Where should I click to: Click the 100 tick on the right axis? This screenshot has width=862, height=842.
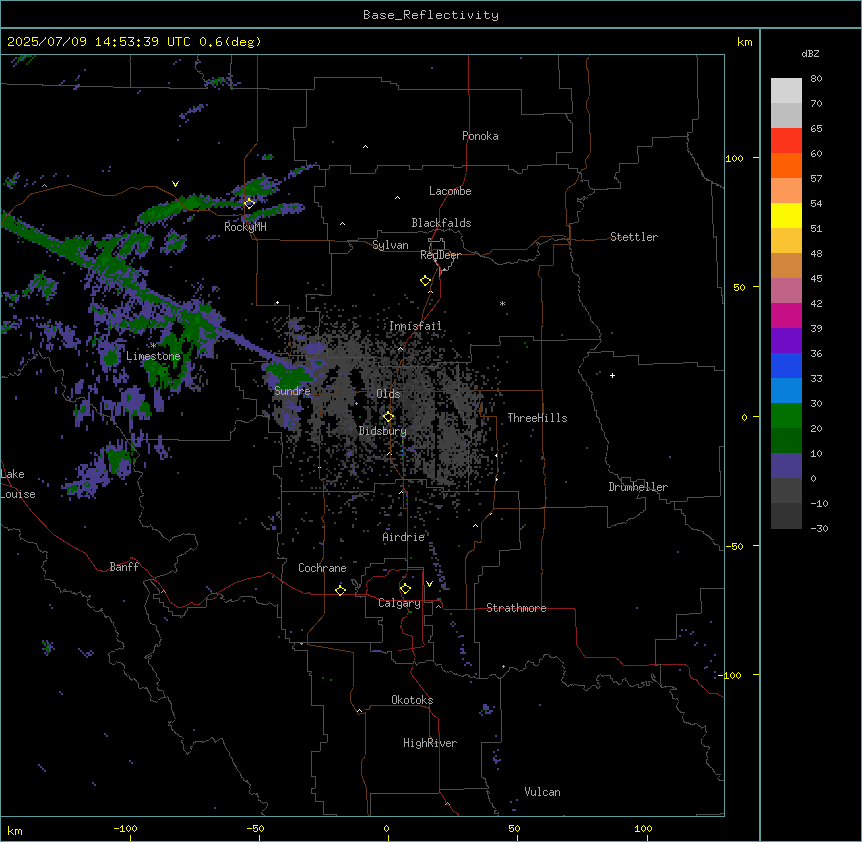[734, 158]
